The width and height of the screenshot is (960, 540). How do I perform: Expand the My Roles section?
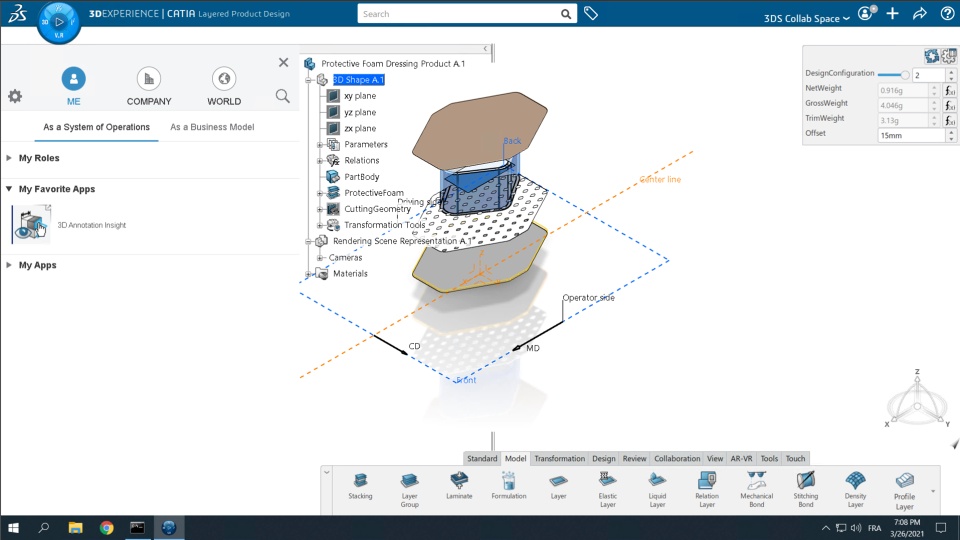9,158
